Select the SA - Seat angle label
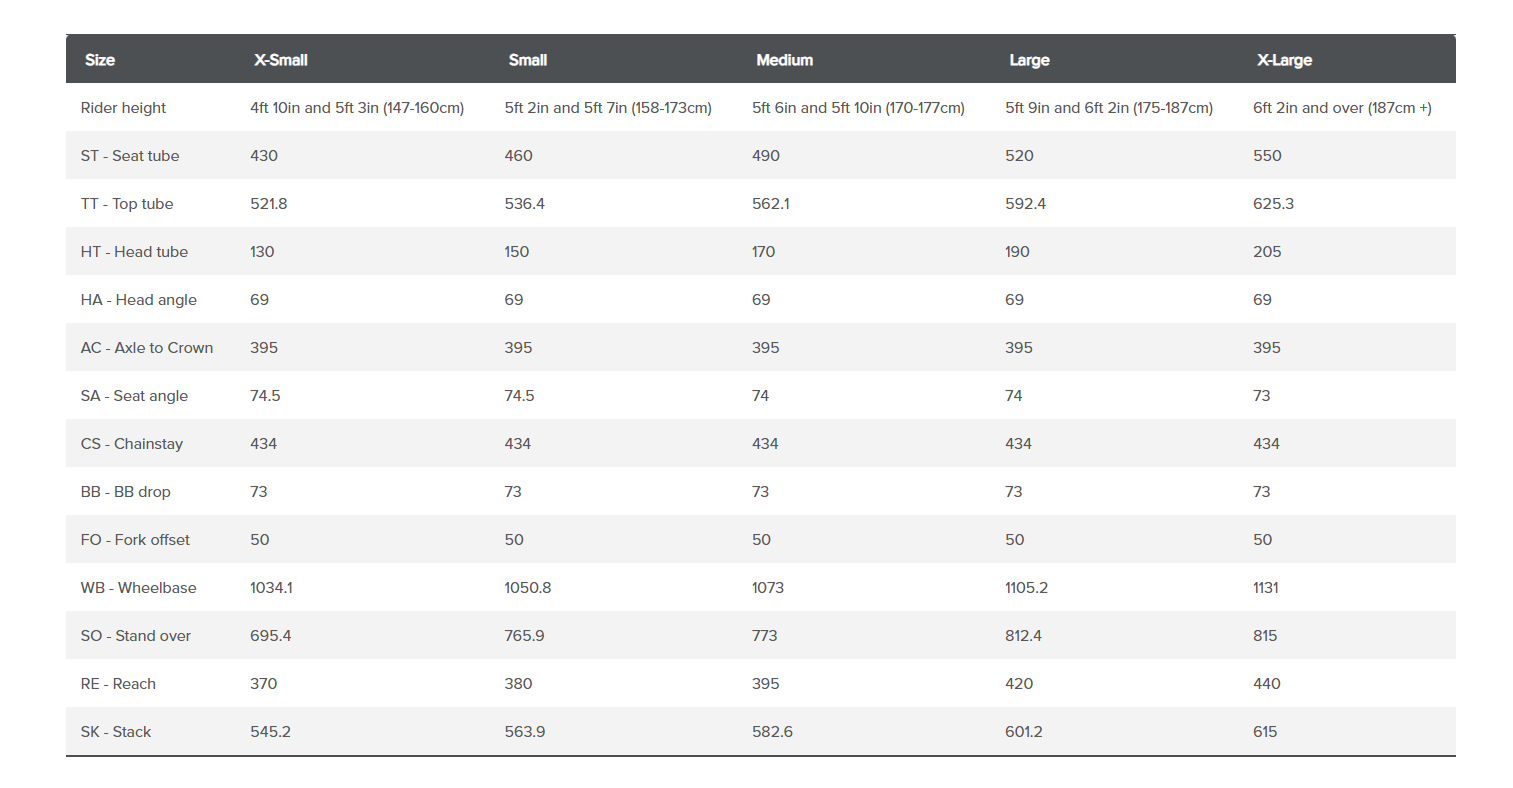1513x788 pixels. click(134, 396)
